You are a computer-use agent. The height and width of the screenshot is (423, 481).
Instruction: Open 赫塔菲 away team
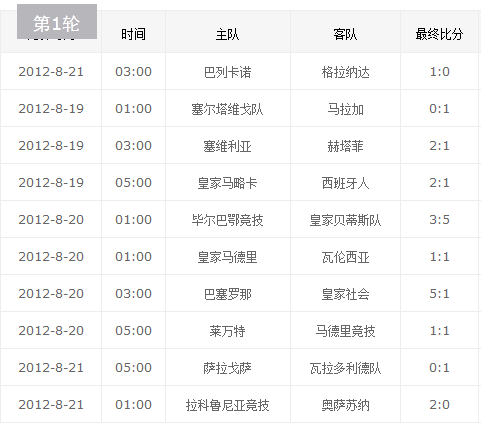pyautogui.click(x=345, y=146)
